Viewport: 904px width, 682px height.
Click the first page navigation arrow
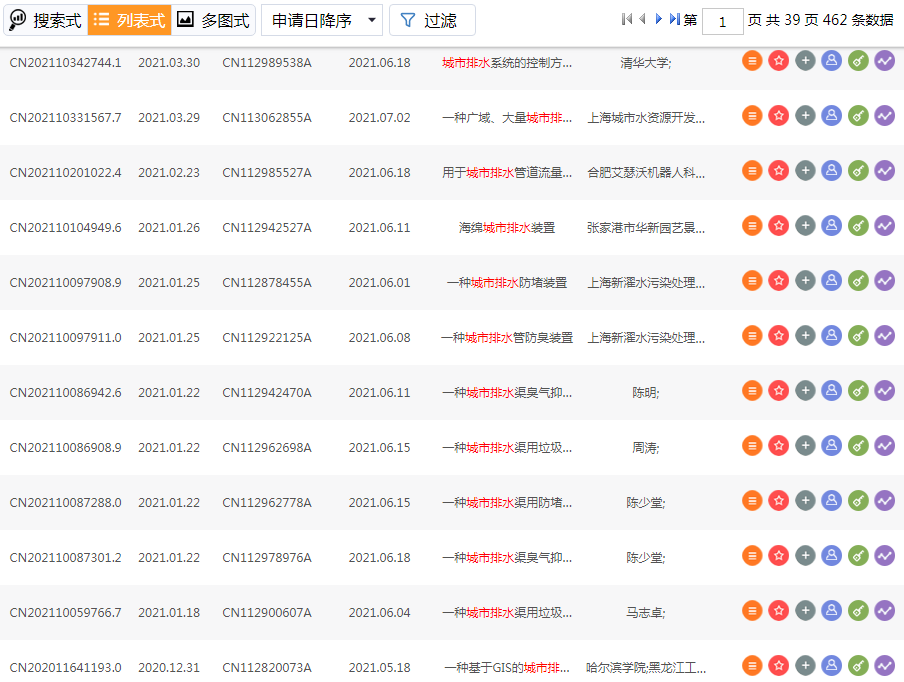(627, 18)
